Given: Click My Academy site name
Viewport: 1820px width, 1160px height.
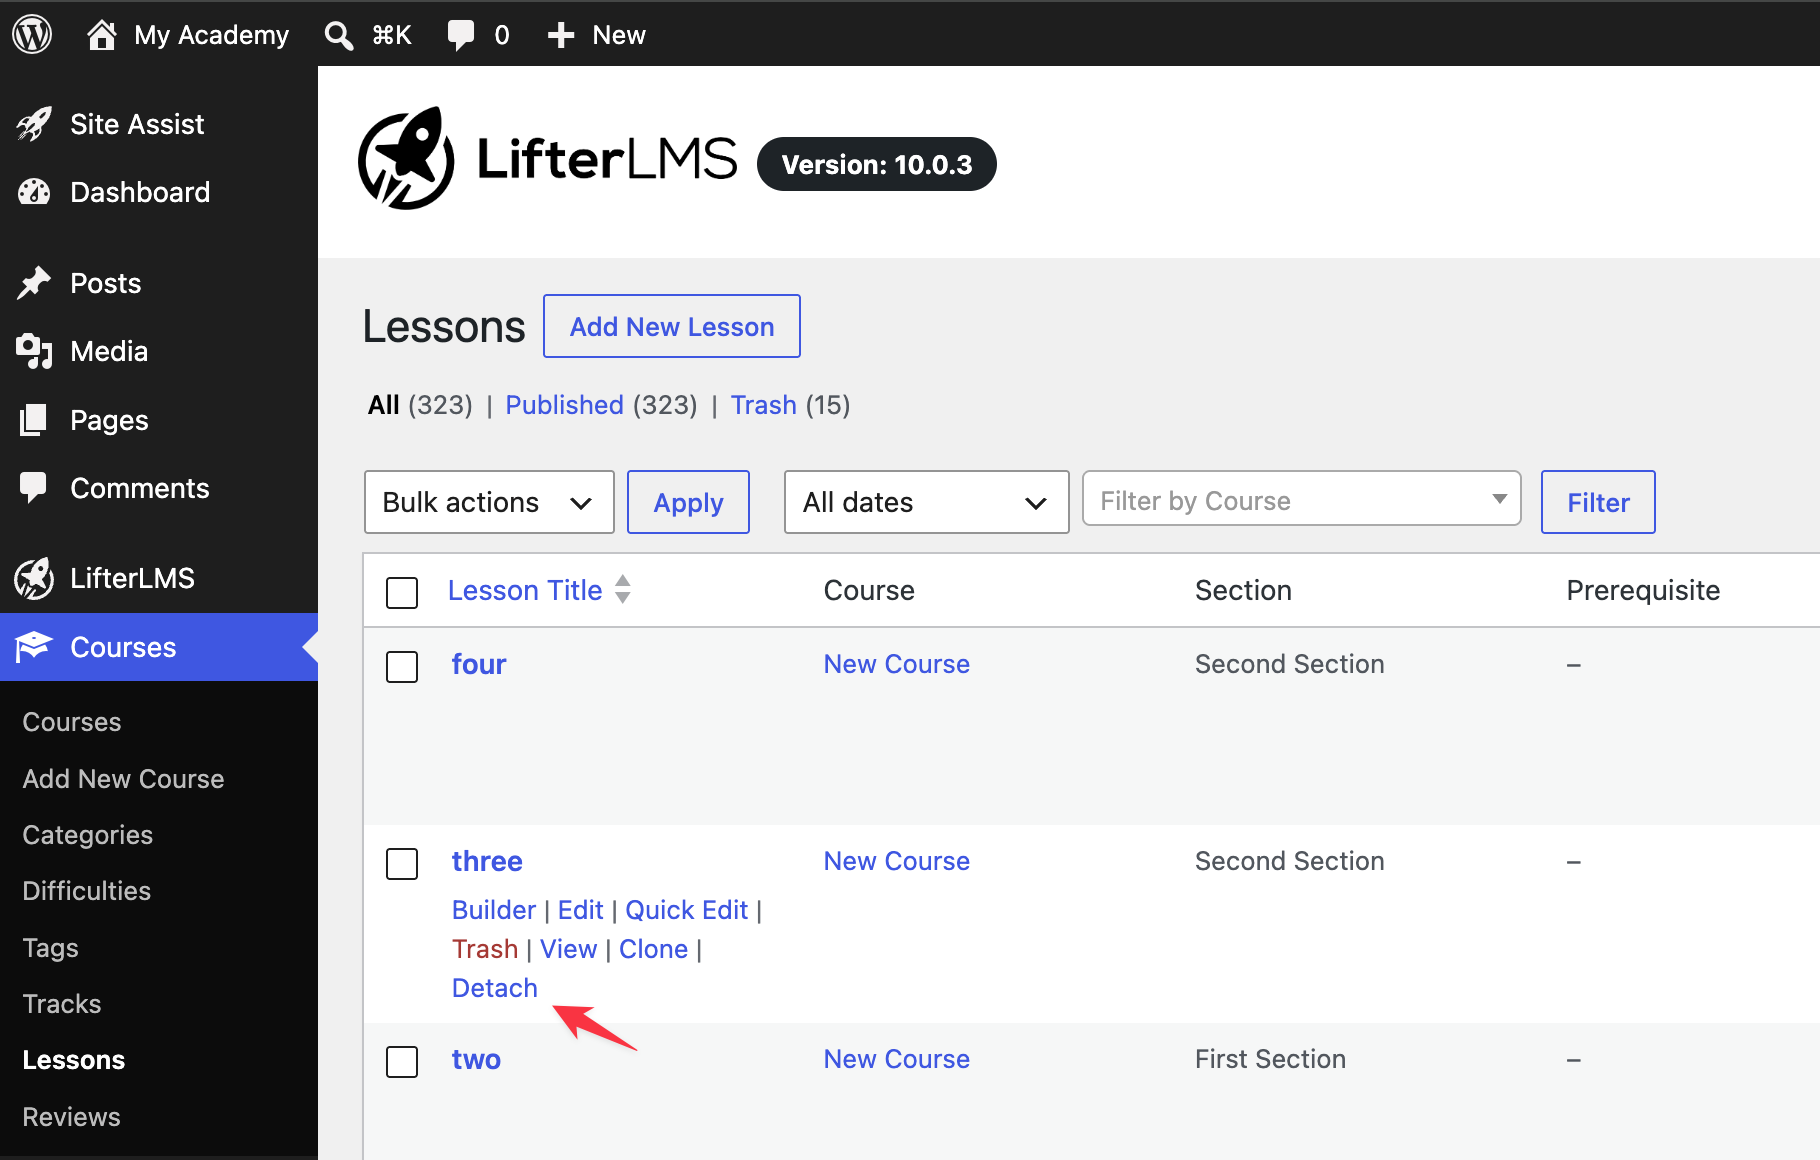Looking at the screenshot, I should (211, 35).
